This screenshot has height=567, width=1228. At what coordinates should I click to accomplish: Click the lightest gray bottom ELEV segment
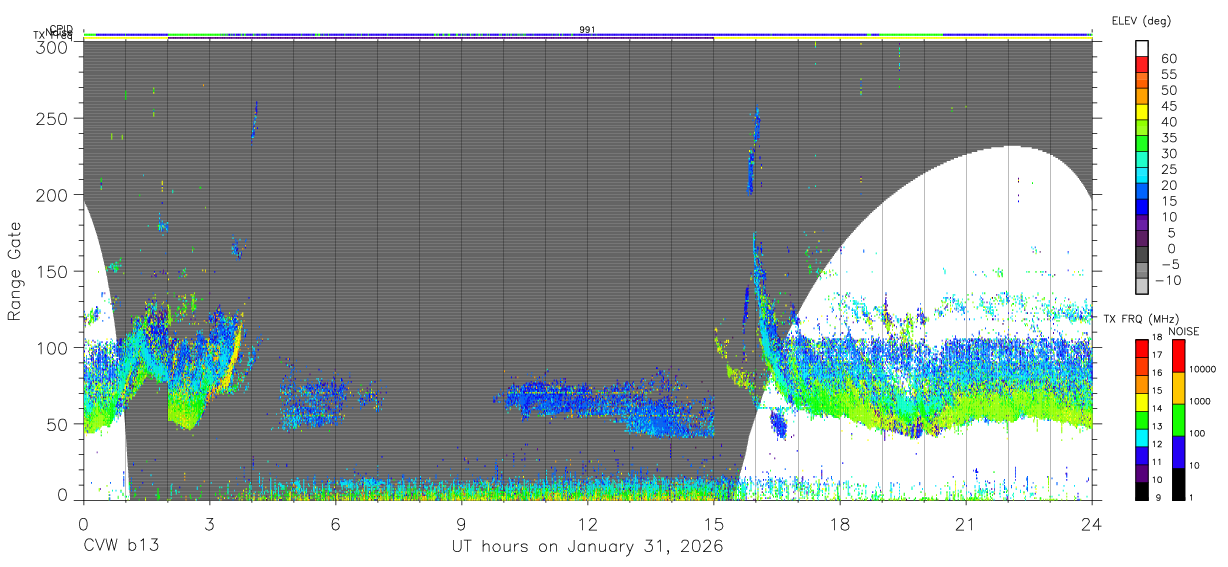pos(1142,287)
